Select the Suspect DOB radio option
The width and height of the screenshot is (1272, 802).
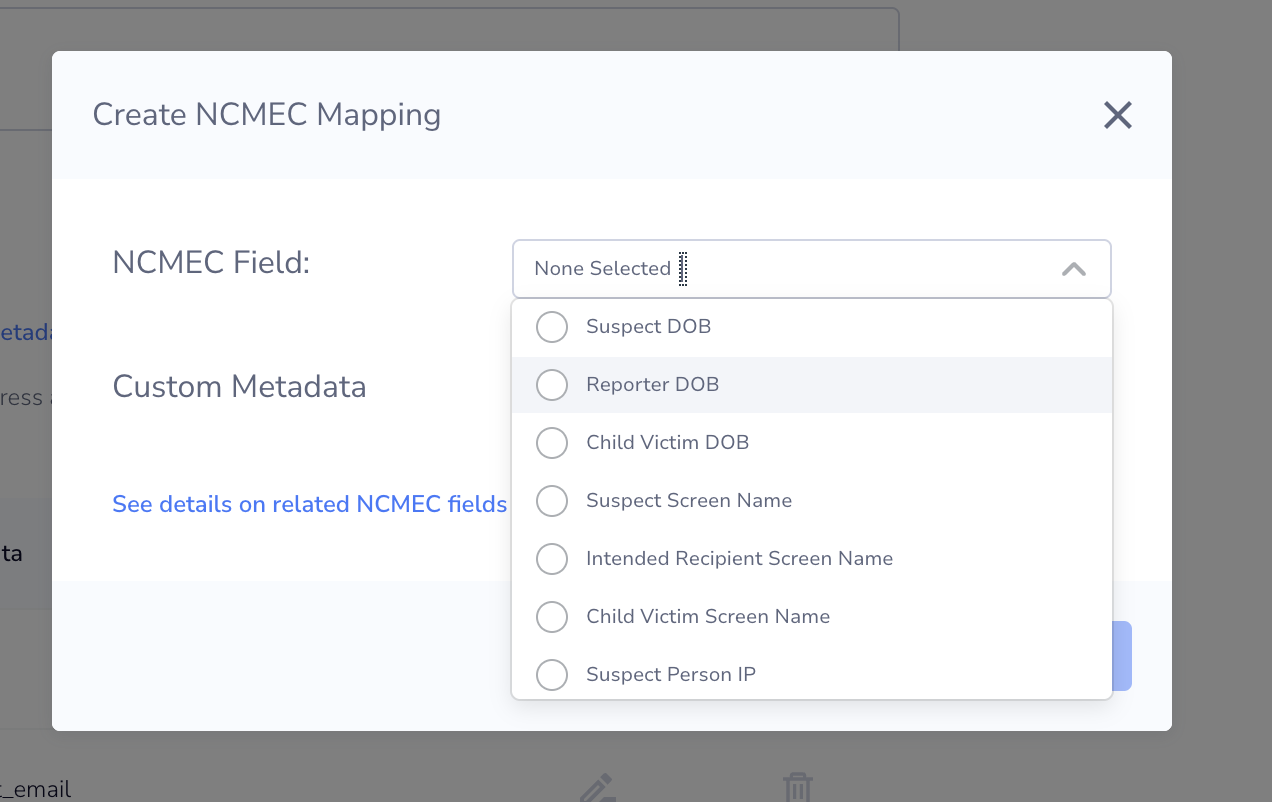click(x=552, y=327)
